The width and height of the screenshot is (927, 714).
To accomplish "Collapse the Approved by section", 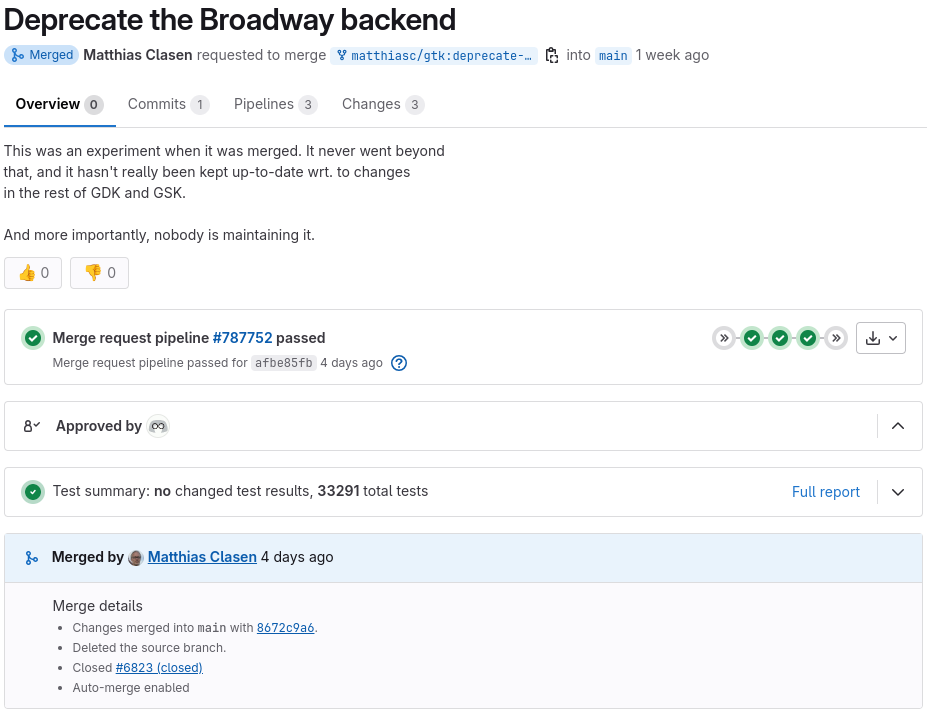I will click(898, 426).
